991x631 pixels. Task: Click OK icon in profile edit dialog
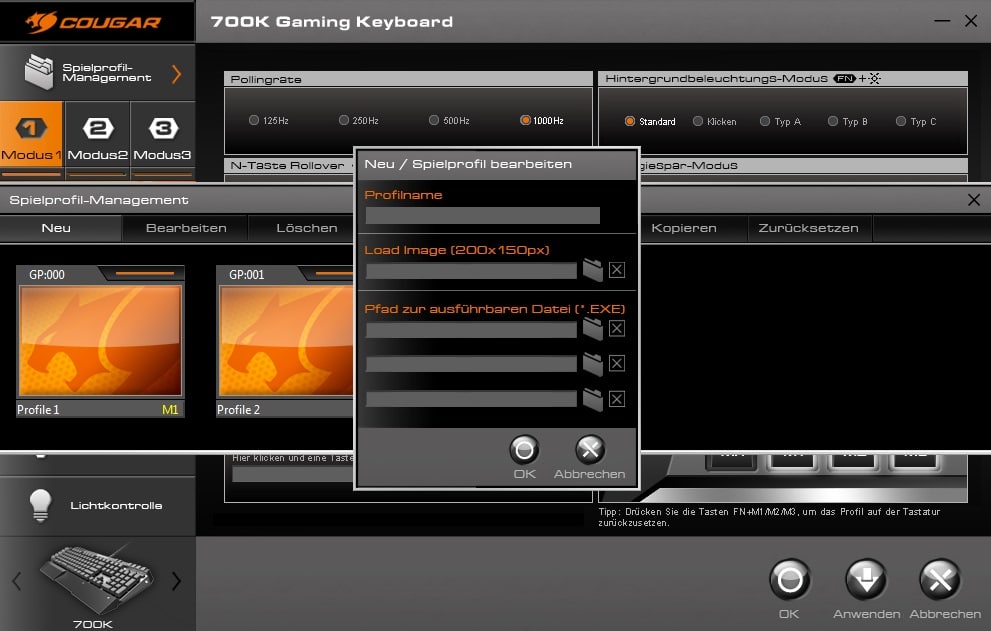524,449
